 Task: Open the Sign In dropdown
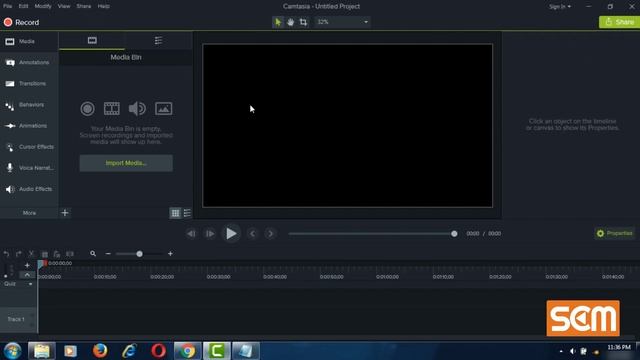(560, 7)
